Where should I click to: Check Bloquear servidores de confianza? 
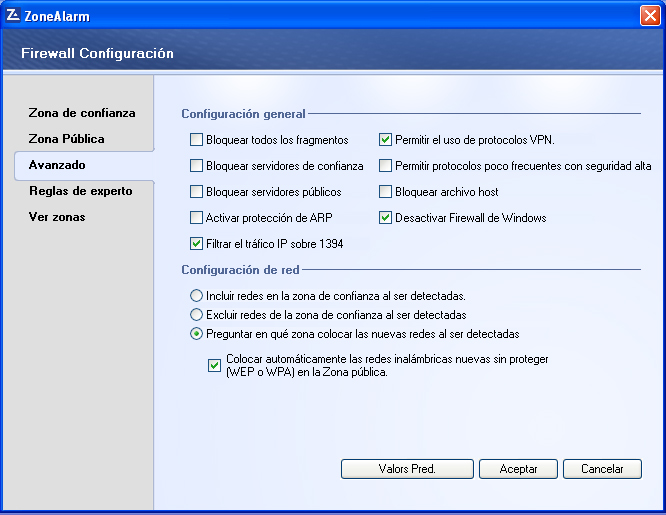(196, 166)
